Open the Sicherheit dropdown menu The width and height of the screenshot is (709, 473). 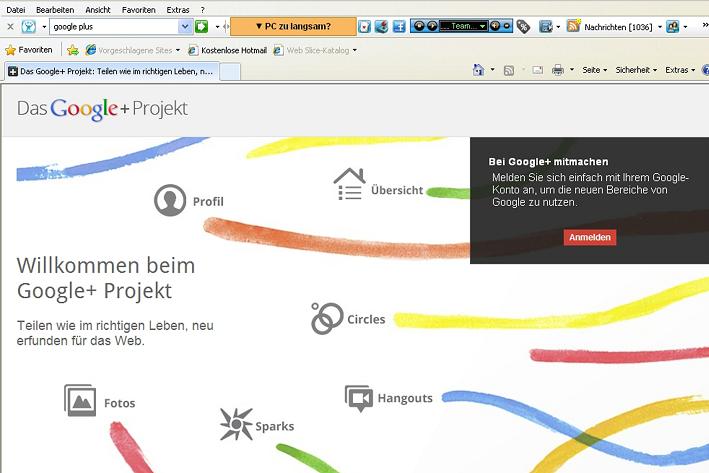636,70
